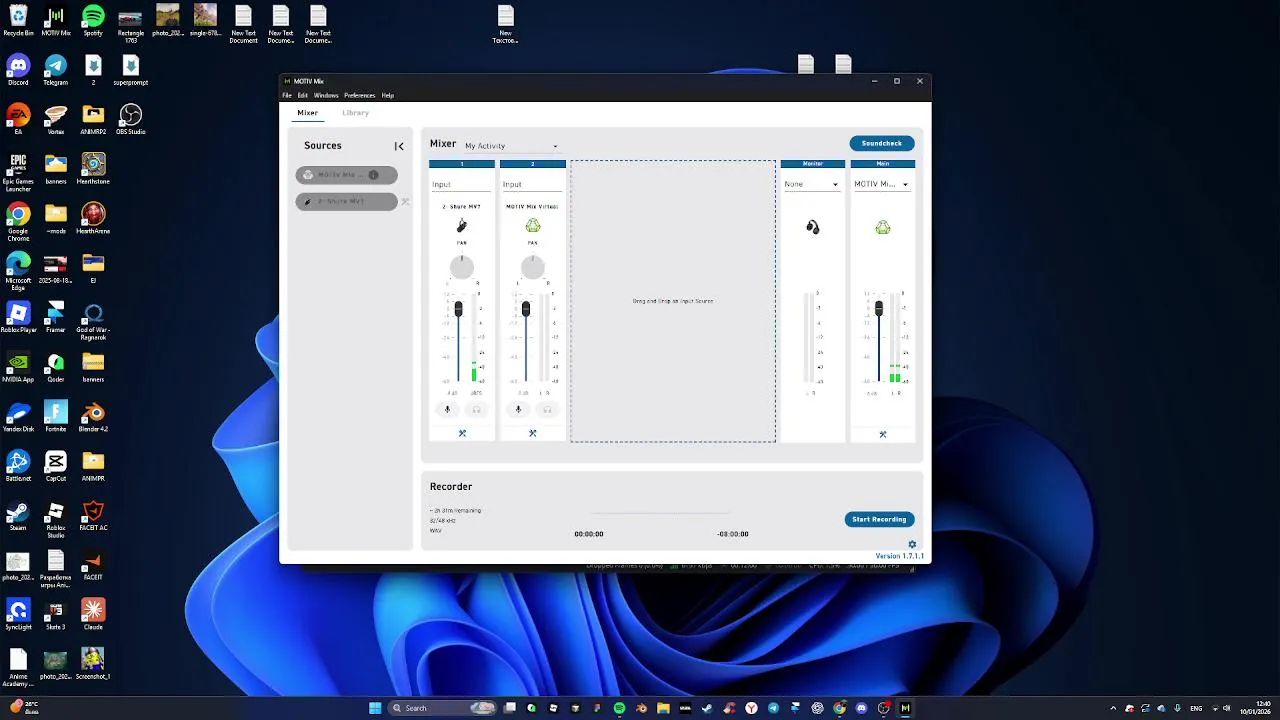Open the Preferences menu

click(x=360, y=95)
